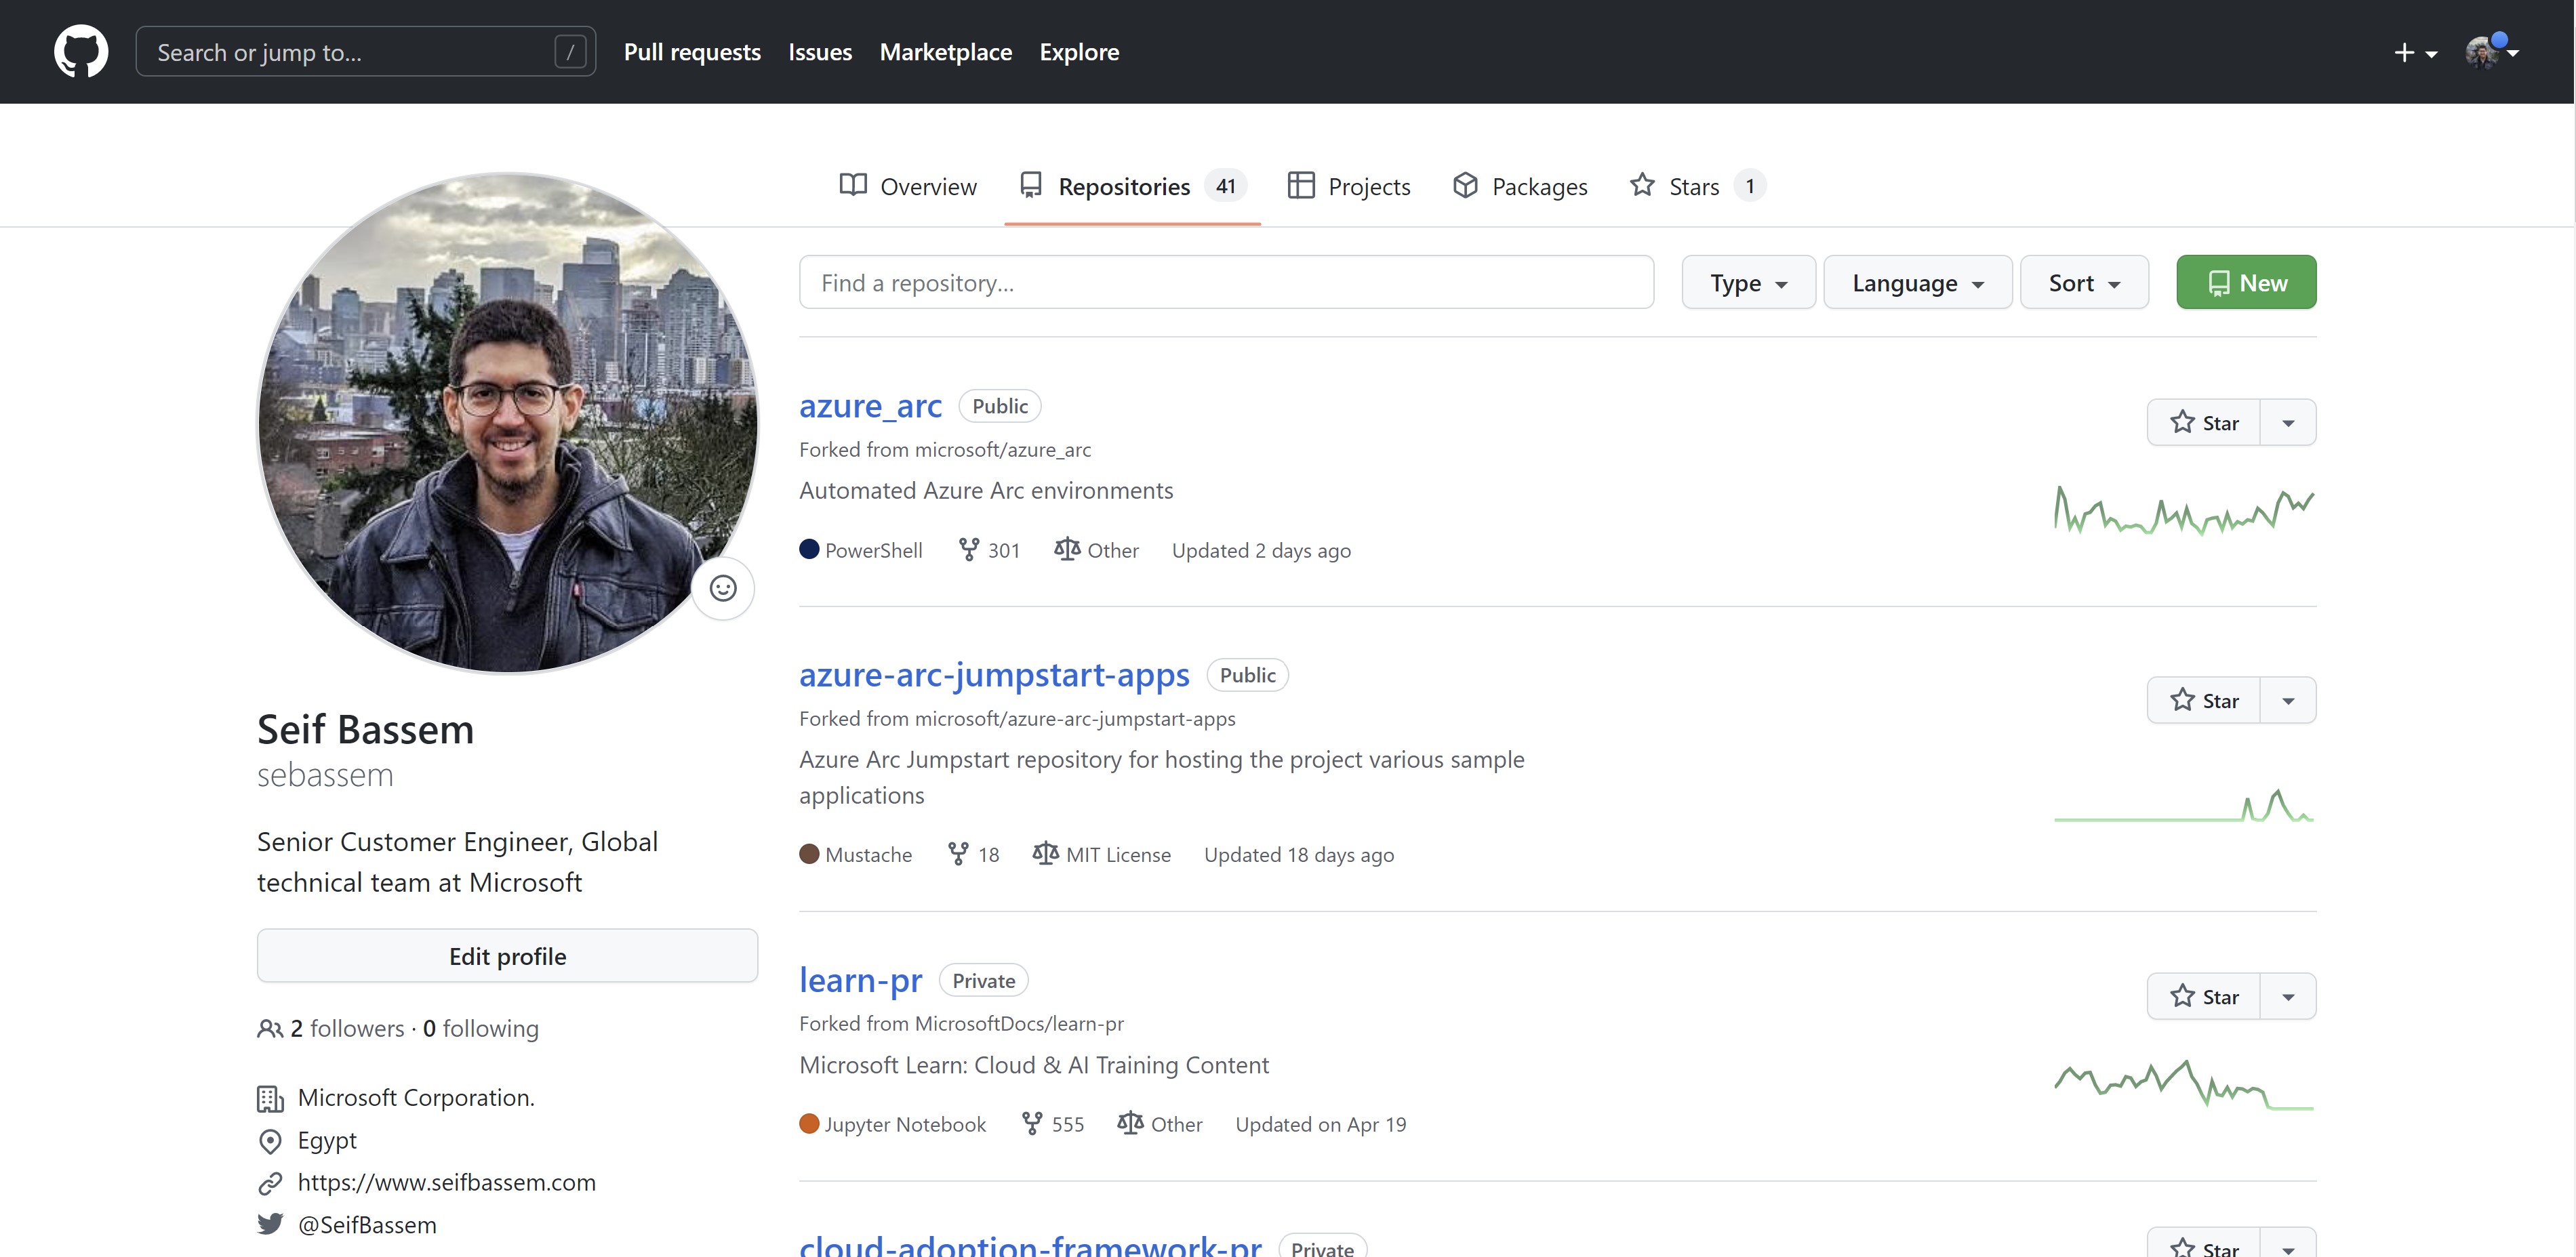The image size is (2576, 1257).
Task: Switch to the Overview tab
Action: (908, 186)
